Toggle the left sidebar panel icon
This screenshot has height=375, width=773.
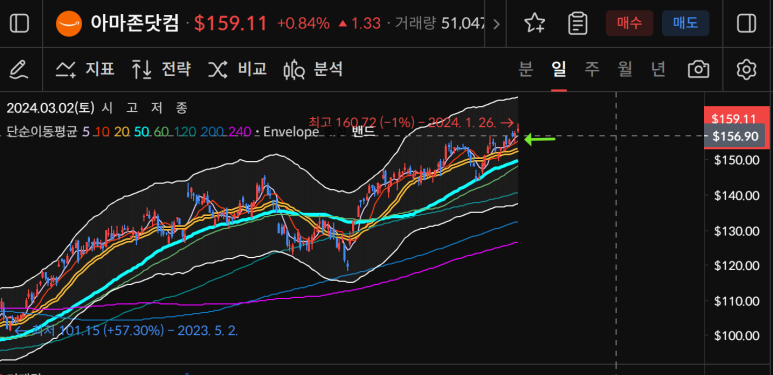[20, 23]
